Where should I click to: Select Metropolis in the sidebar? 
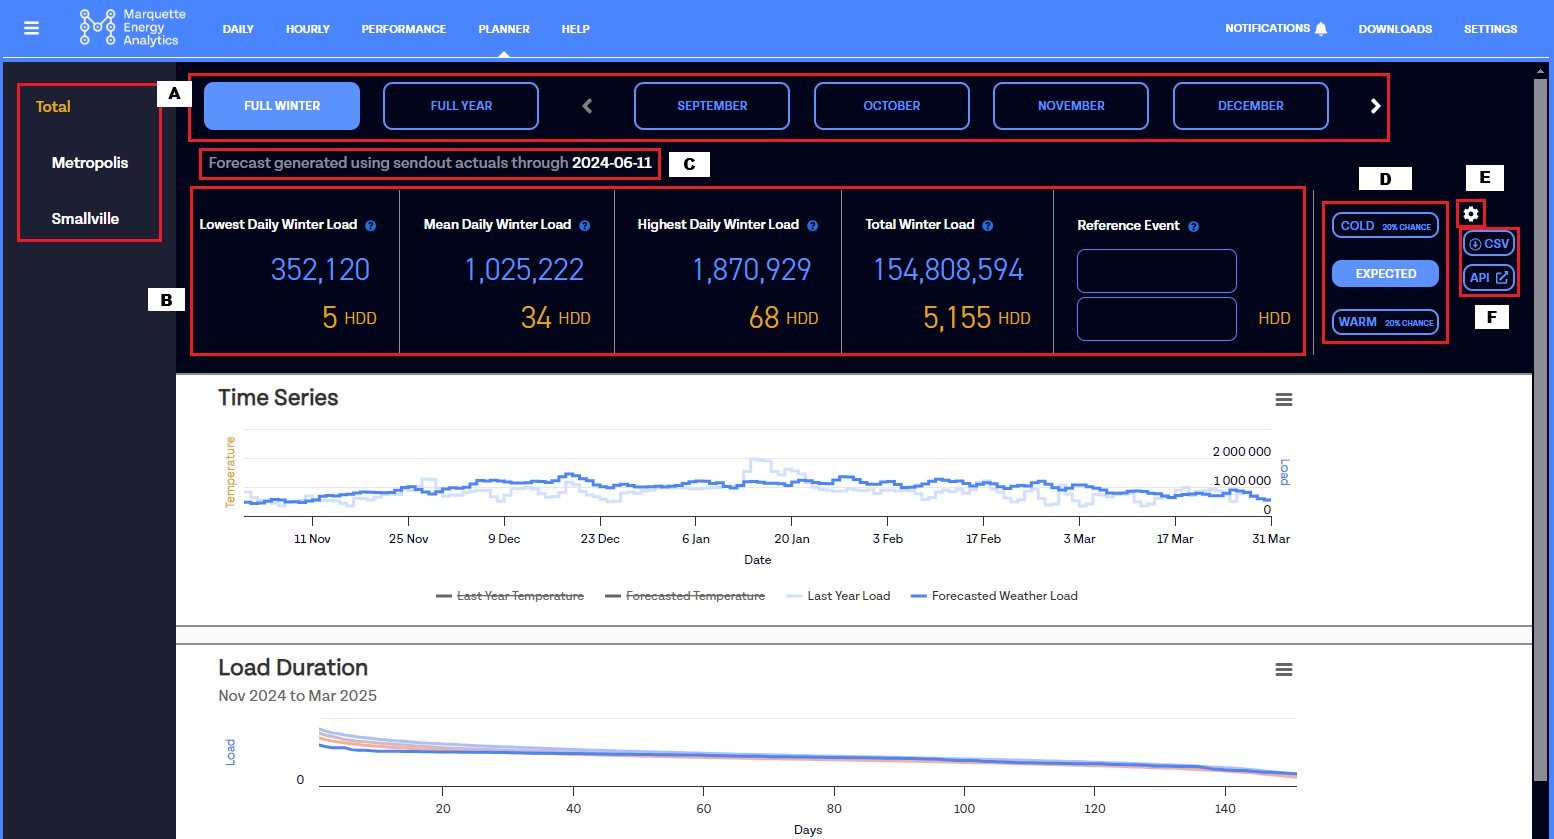[90, 163]
